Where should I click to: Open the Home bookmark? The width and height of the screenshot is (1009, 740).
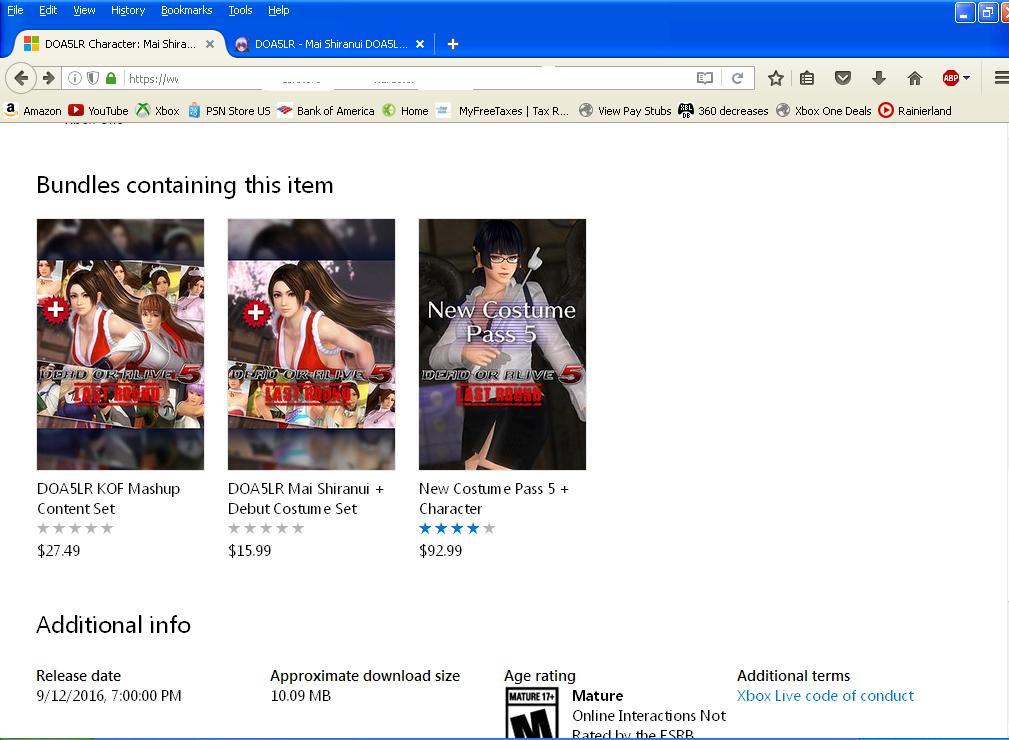pos(405,111)
